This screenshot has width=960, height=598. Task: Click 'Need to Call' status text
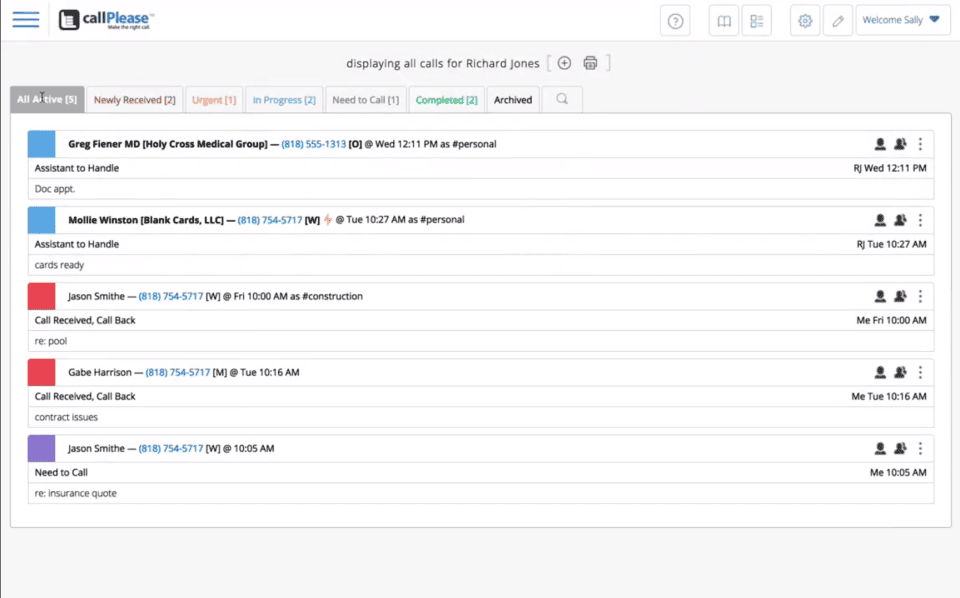61,473
